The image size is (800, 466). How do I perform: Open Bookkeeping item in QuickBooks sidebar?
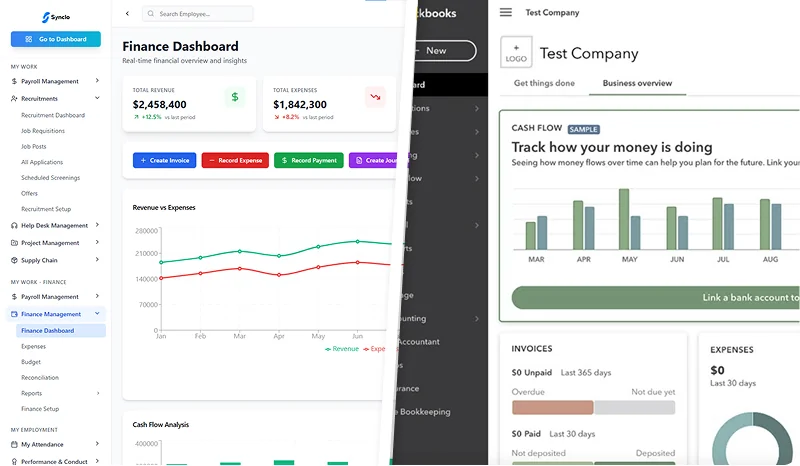(x=424, y=412)
